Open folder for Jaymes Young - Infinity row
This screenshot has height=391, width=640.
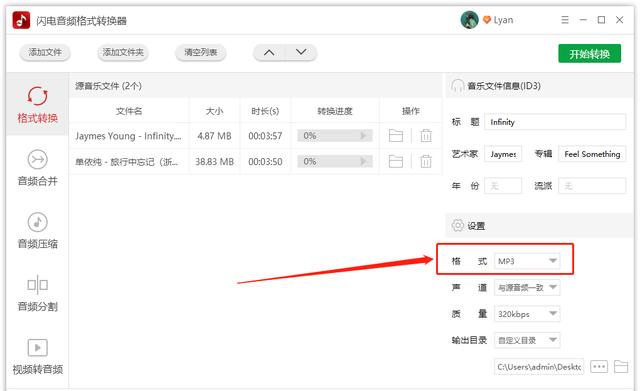tap(396, 136)
